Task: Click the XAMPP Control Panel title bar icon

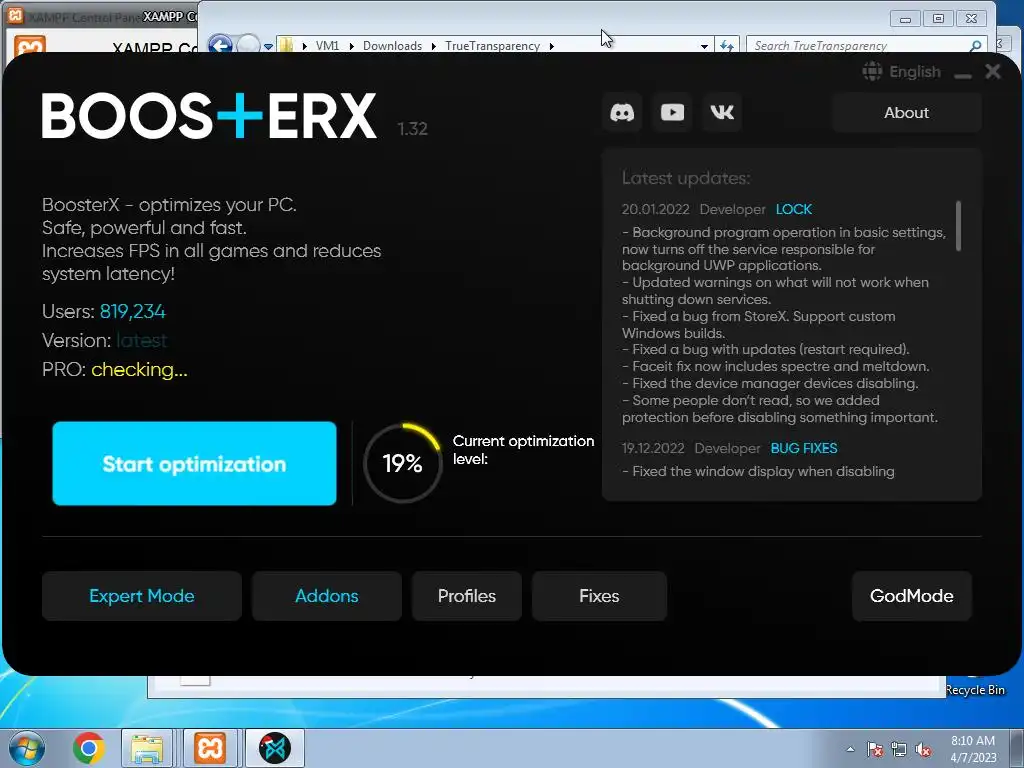Action: click(x=15, y=15)
